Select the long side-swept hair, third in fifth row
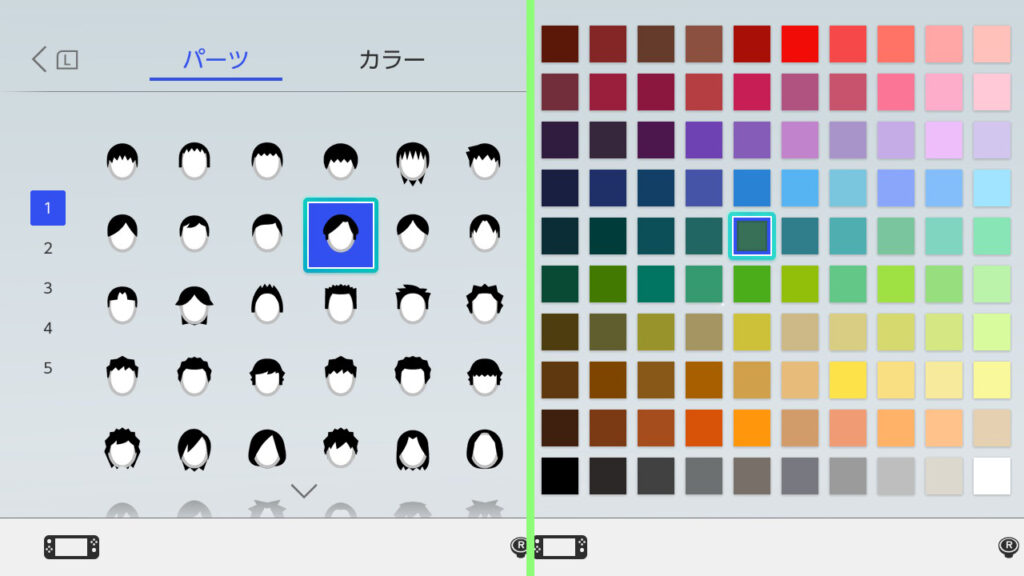The width and height of the screenshot is (1024, 576). [267, 449]
